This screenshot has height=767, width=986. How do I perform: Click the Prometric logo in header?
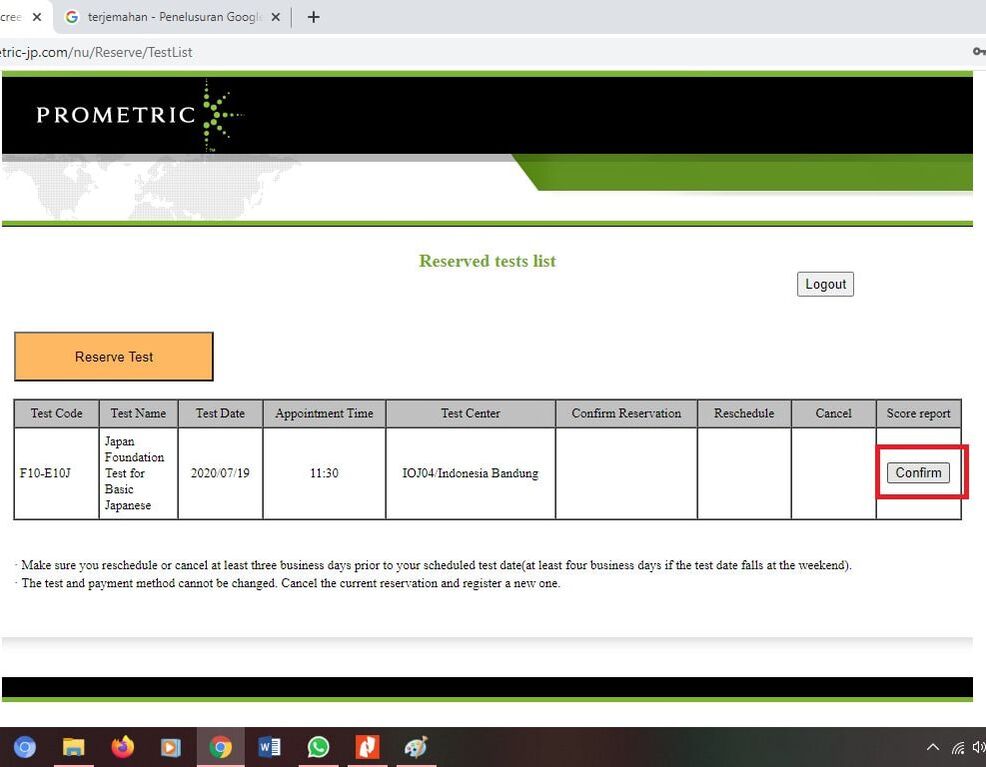[140, 114]
